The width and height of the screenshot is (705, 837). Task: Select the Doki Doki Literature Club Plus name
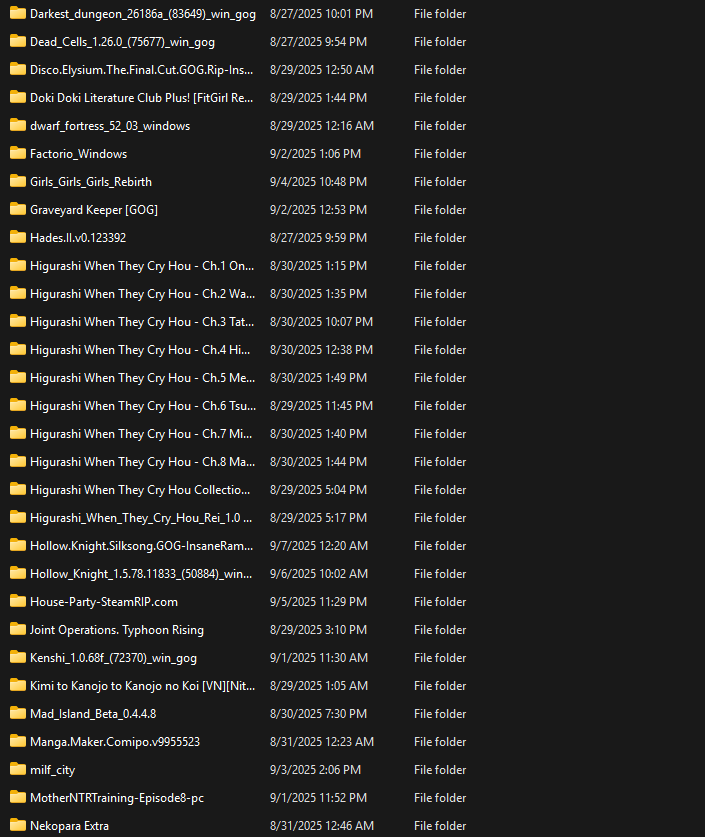[141, 98]
